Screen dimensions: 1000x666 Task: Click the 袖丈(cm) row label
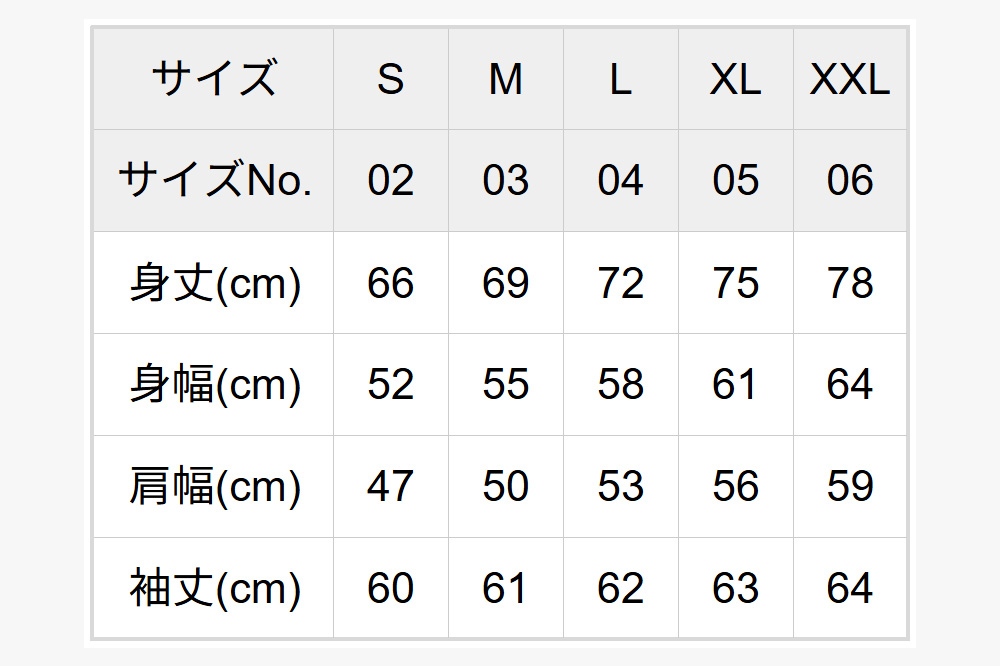[213, 589]
